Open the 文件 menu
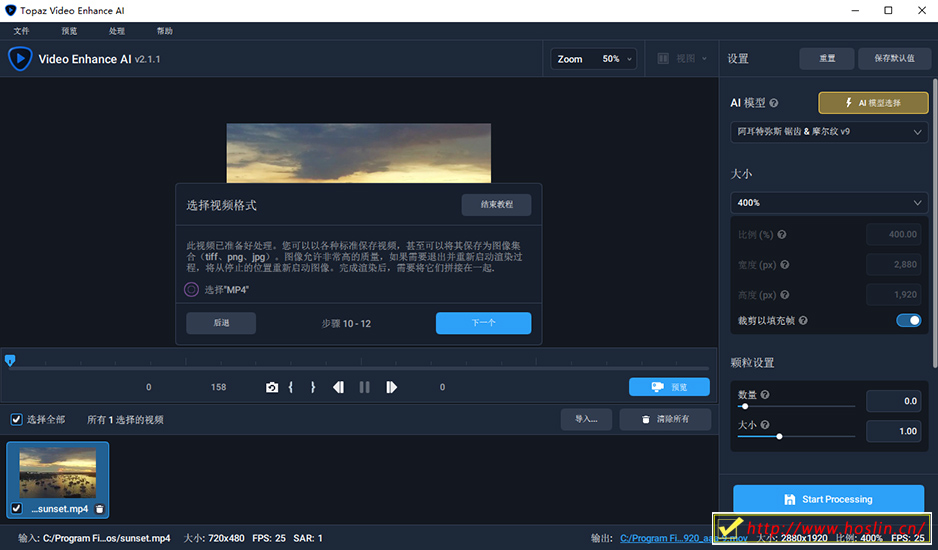Viewport: 938px width, 550px height. (x=22, y=31)
